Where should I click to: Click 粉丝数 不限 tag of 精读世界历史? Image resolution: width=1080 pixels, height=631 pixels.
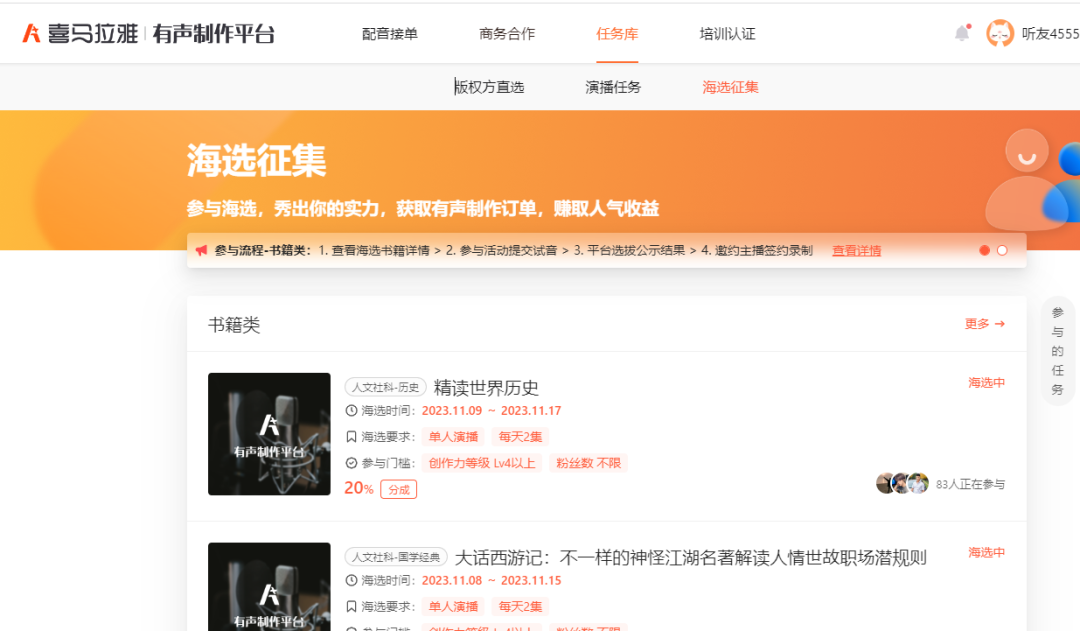pyautogui.click(x=588, y=463)
